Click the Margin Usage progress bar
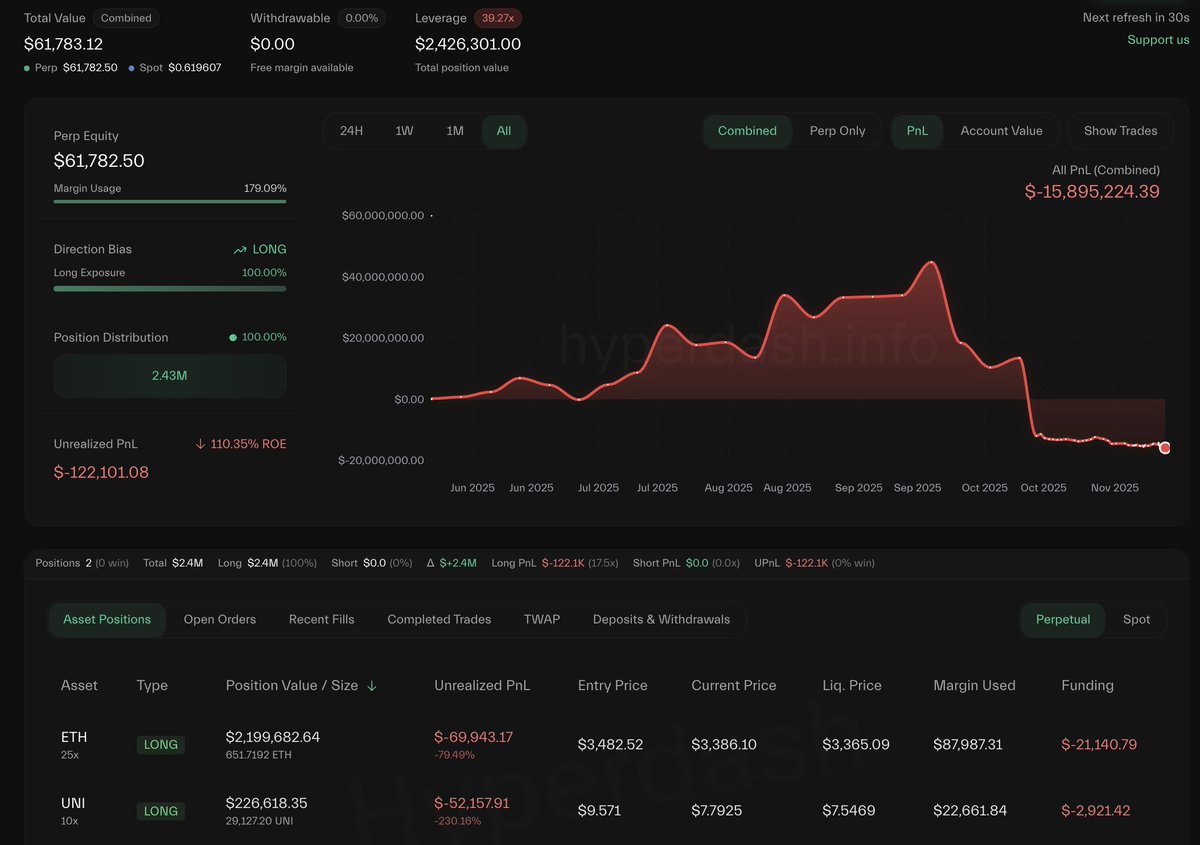Viewport: 1200px width, 845px height. [169, 201]
